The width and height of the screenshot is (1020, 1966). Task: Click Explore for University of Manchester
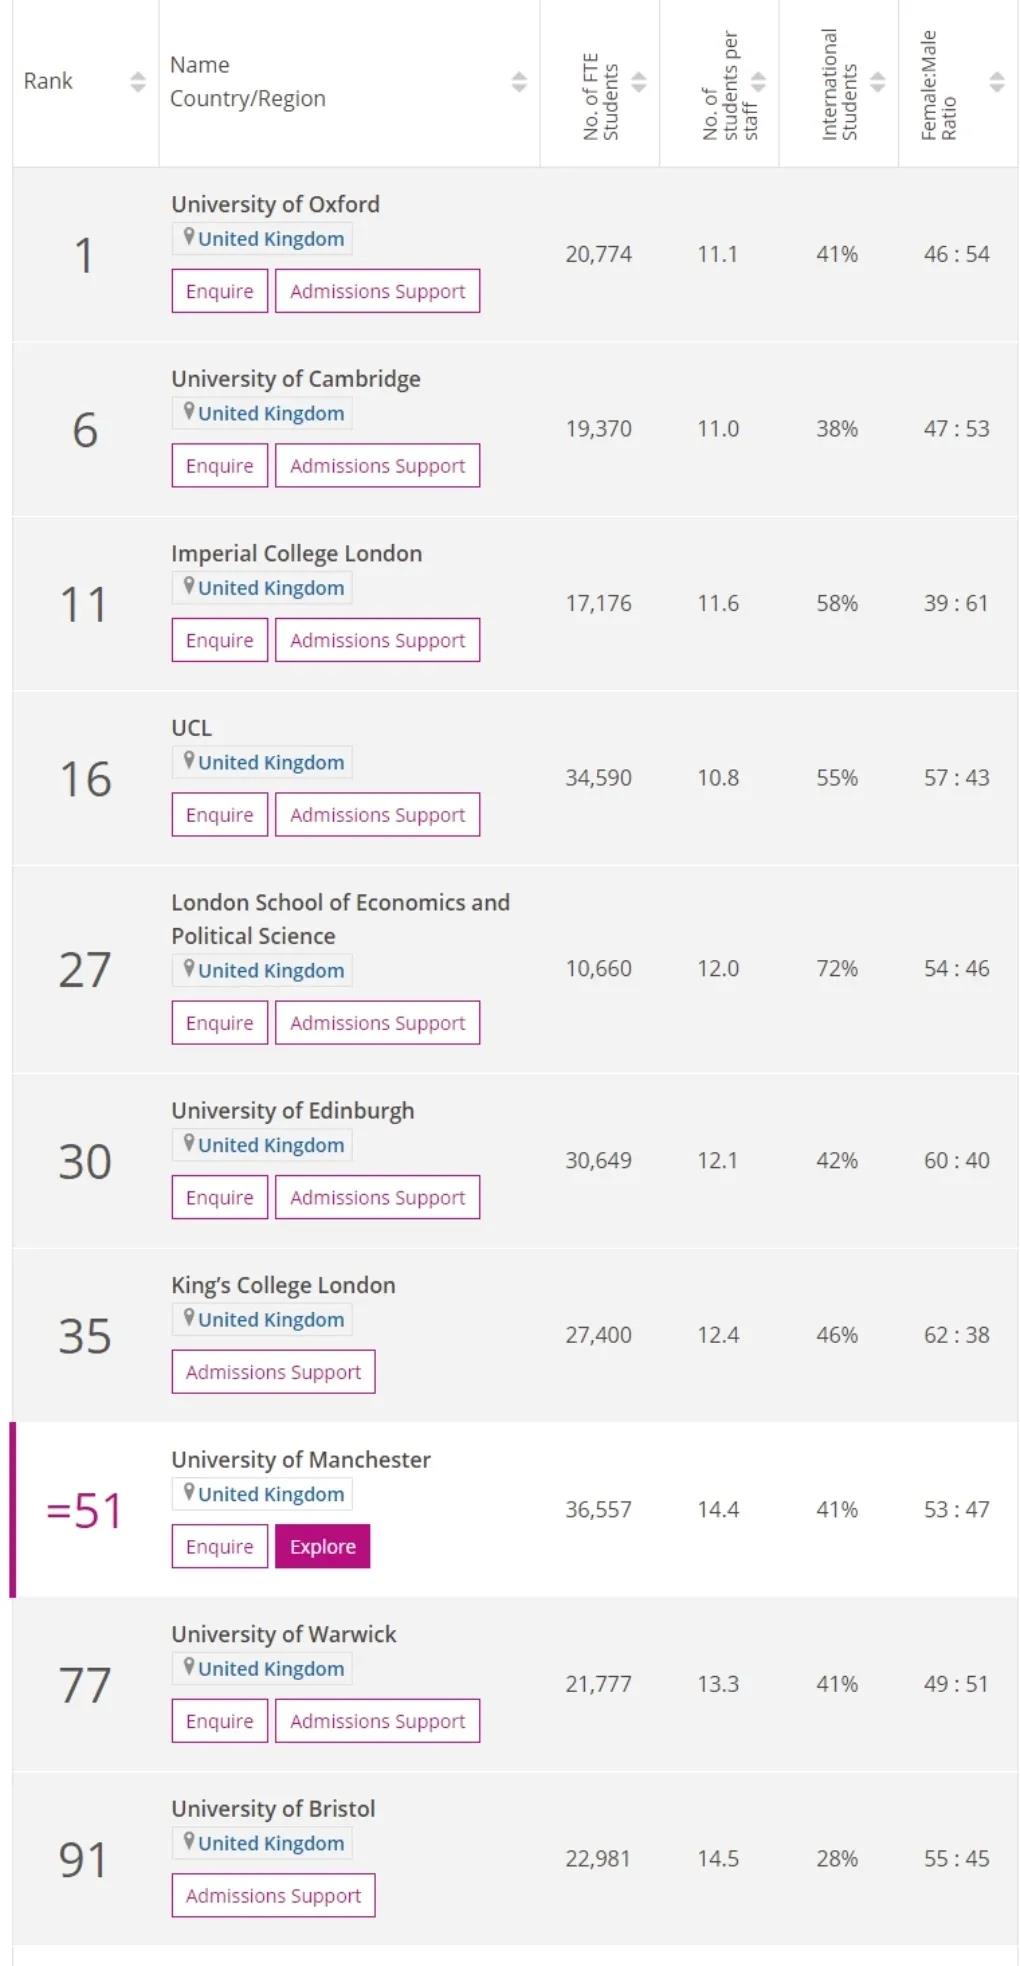point(323,1546)
